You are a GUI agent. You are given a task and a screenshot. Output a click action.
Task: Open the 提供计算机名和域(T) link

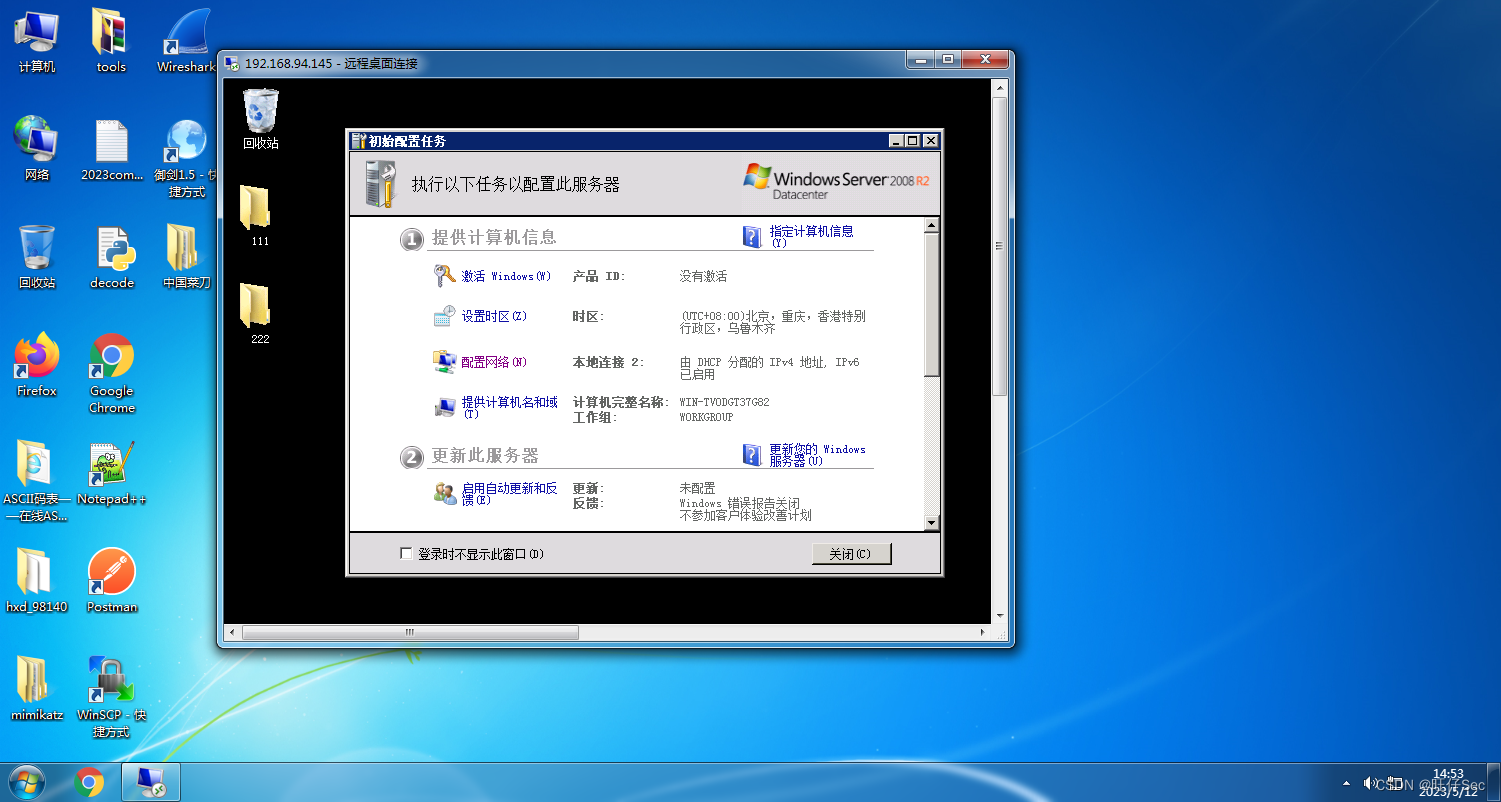point(510,407)
